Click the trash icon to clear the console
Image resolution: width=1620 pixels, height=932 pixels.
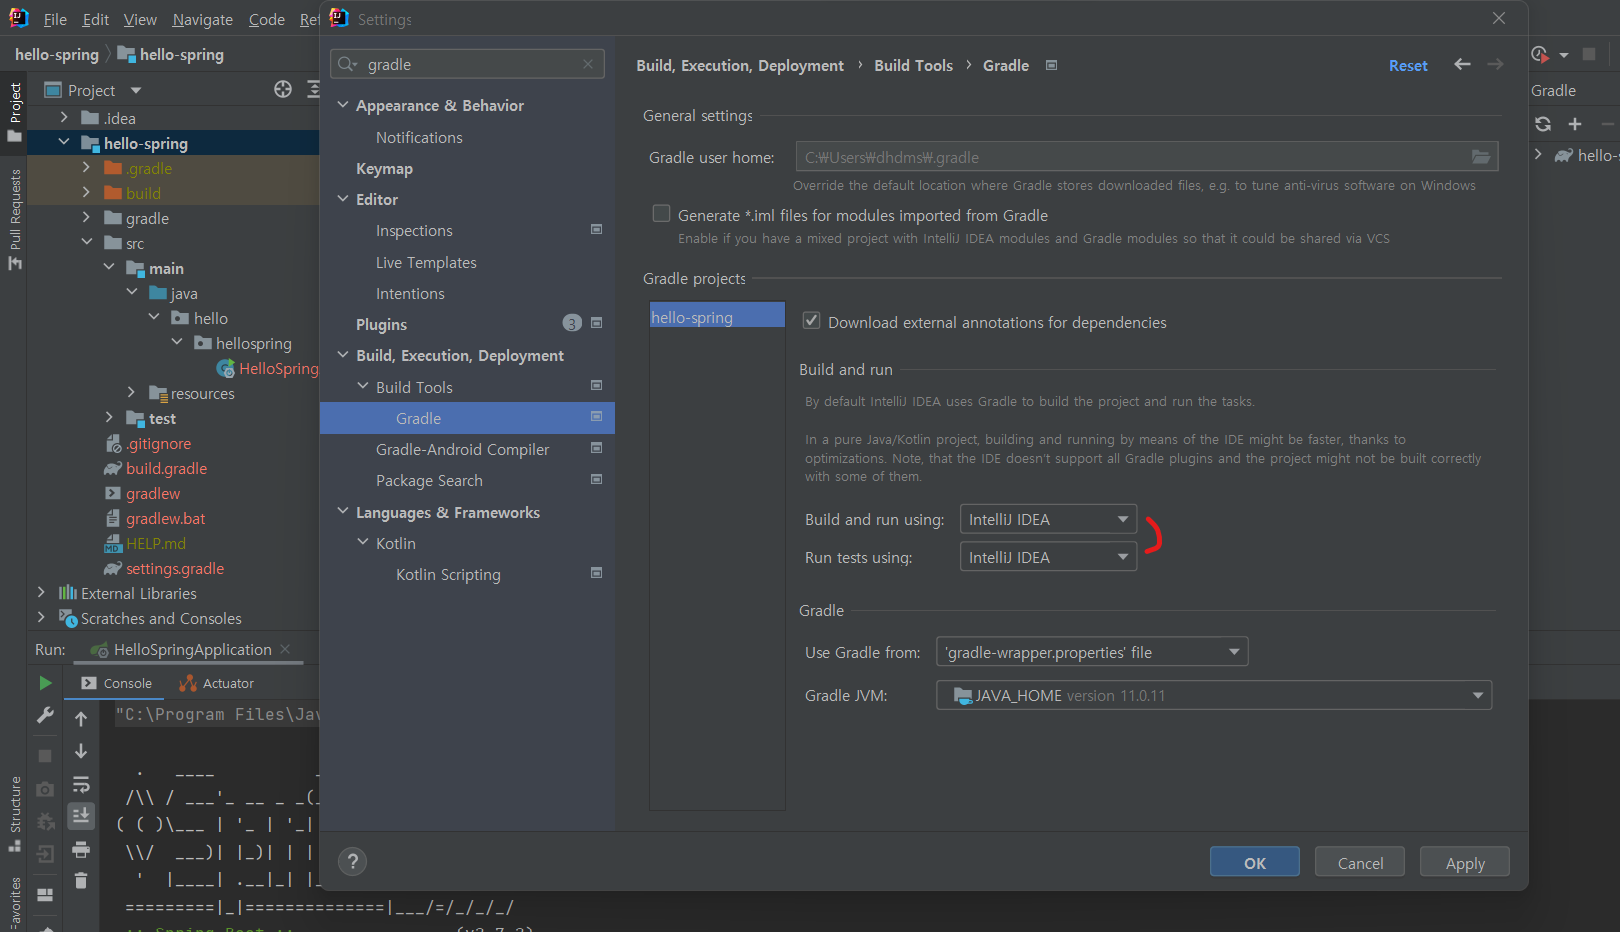[81, 881]
